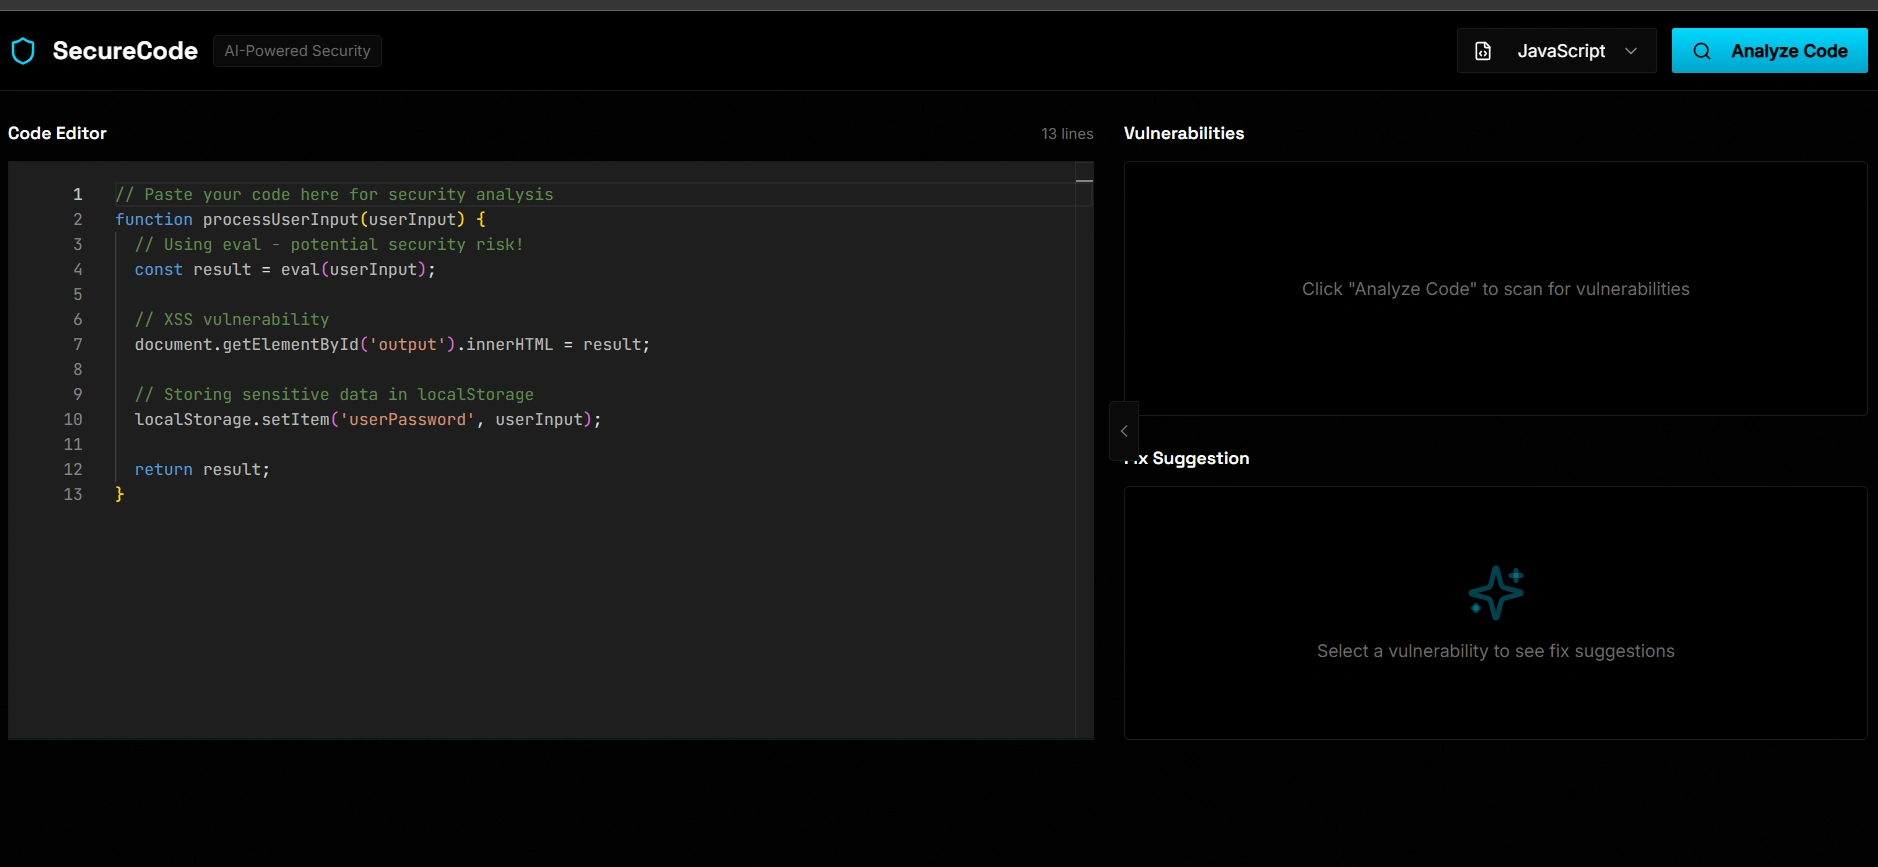Click the SecureCode shield logo icon

click(23, 51)
